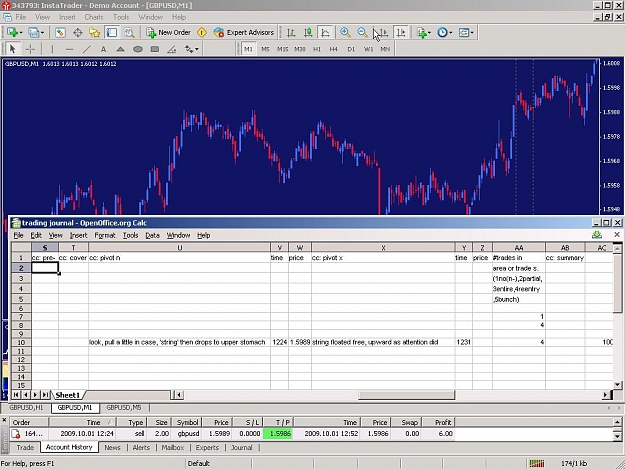Switch chart to bar chart icon
The height and width of the screenshot is (469, 625).
coord(291,33)
